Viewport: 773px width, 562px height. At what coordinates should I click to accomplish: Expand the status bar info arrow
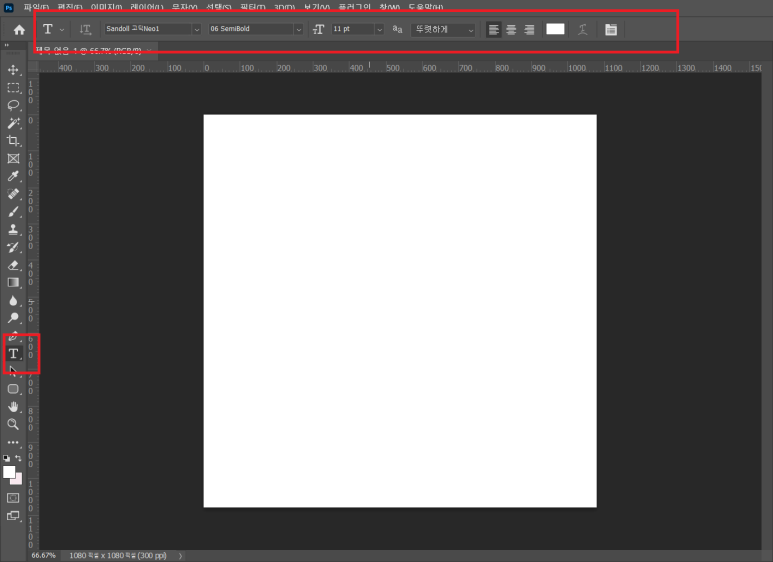tap(180, 556)
